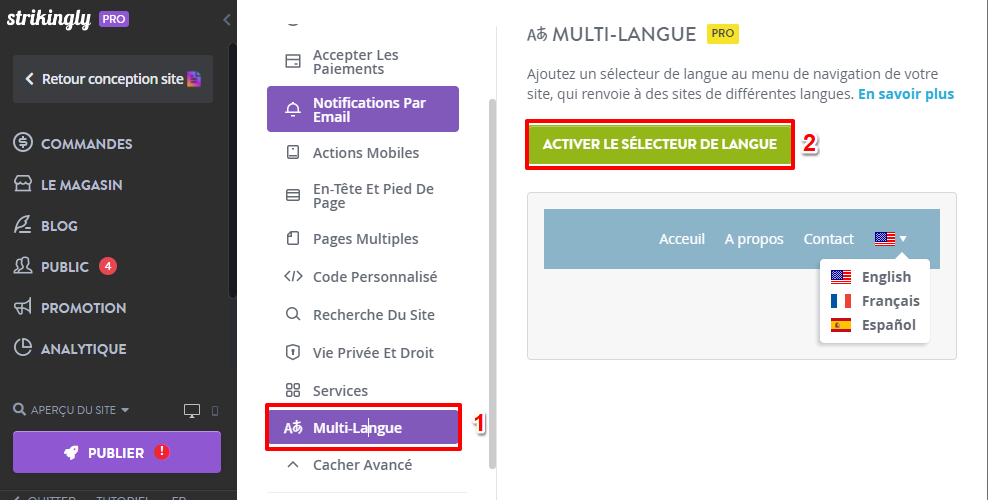Open the Pages Multiples settings
Viewport: 988px width, 500px height.
click(363, 239)
